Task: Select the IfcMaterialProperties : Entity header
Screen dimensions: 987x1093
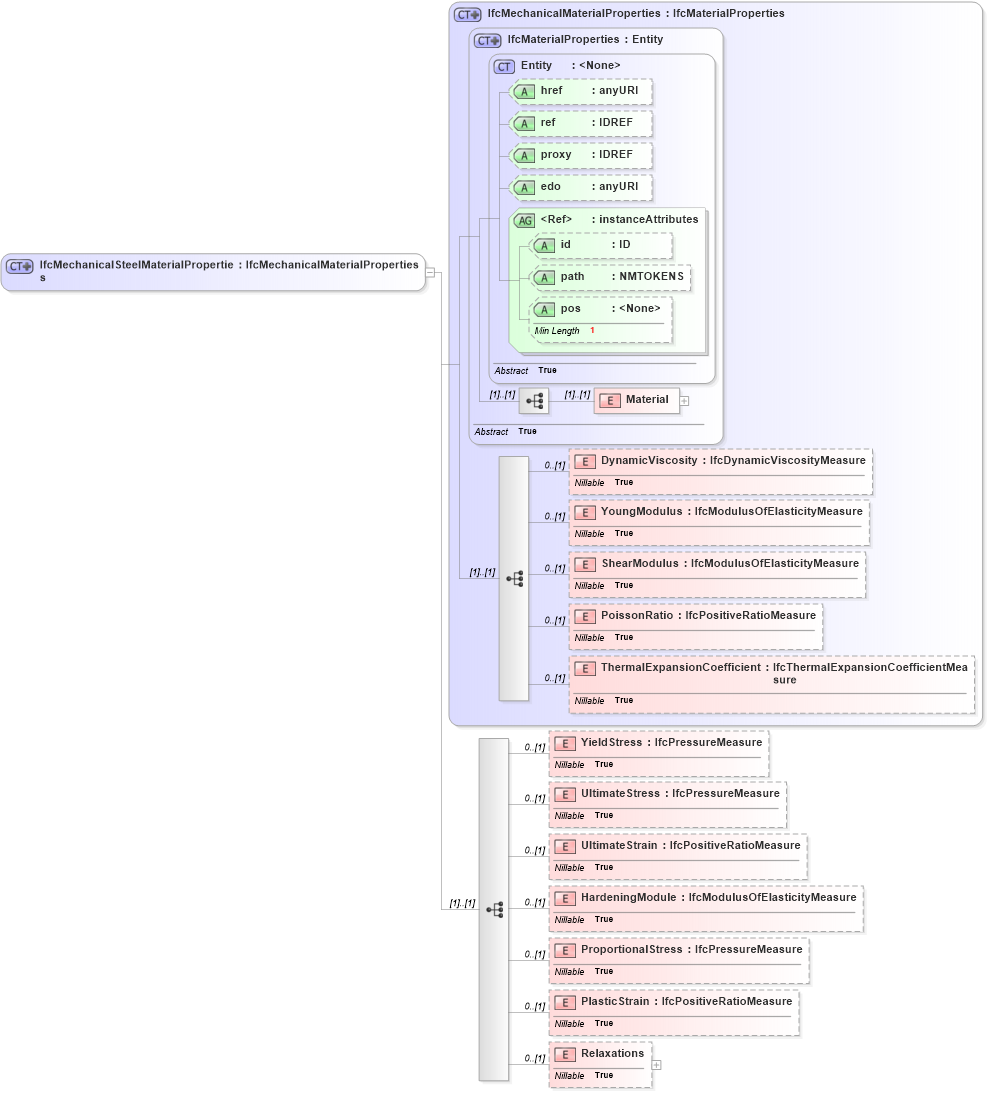Action: (x=570, y=39)
